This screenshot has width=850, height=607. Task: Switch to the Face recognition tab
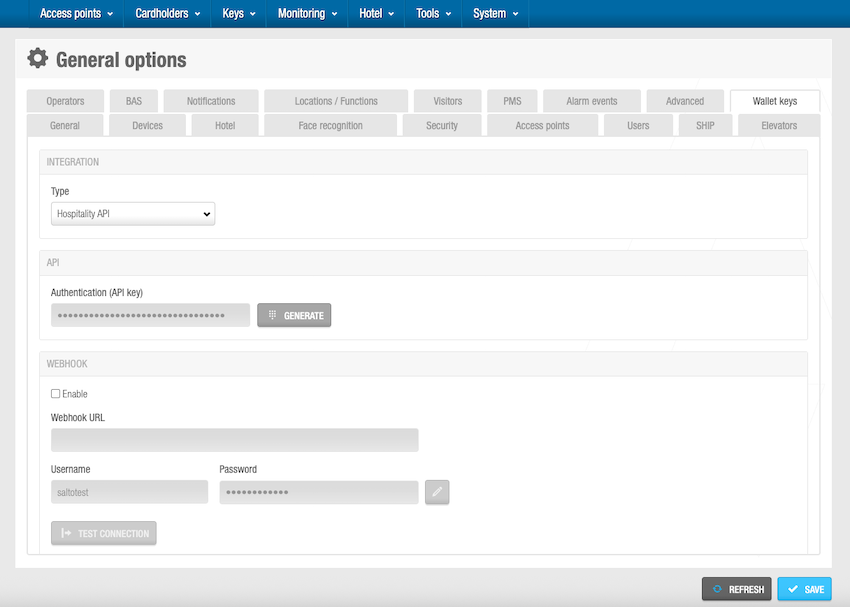[330, 126]
